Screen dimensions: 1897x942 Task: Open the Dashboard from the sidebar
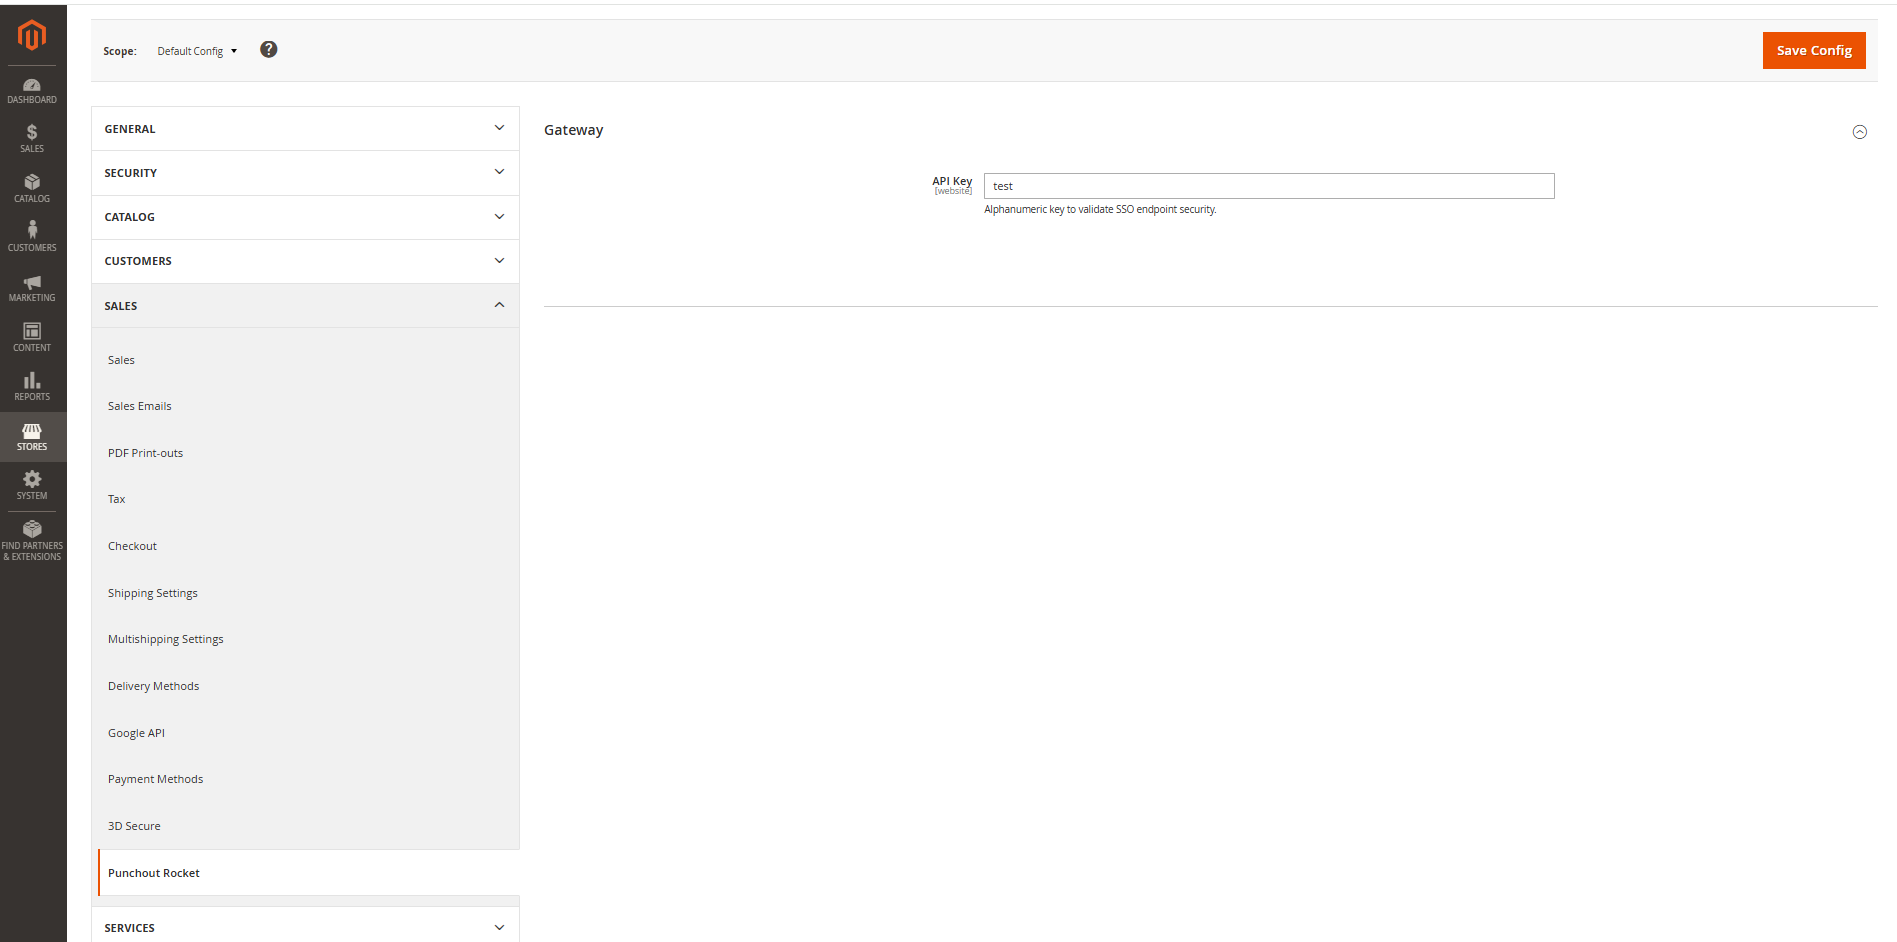tap(32, 89)
